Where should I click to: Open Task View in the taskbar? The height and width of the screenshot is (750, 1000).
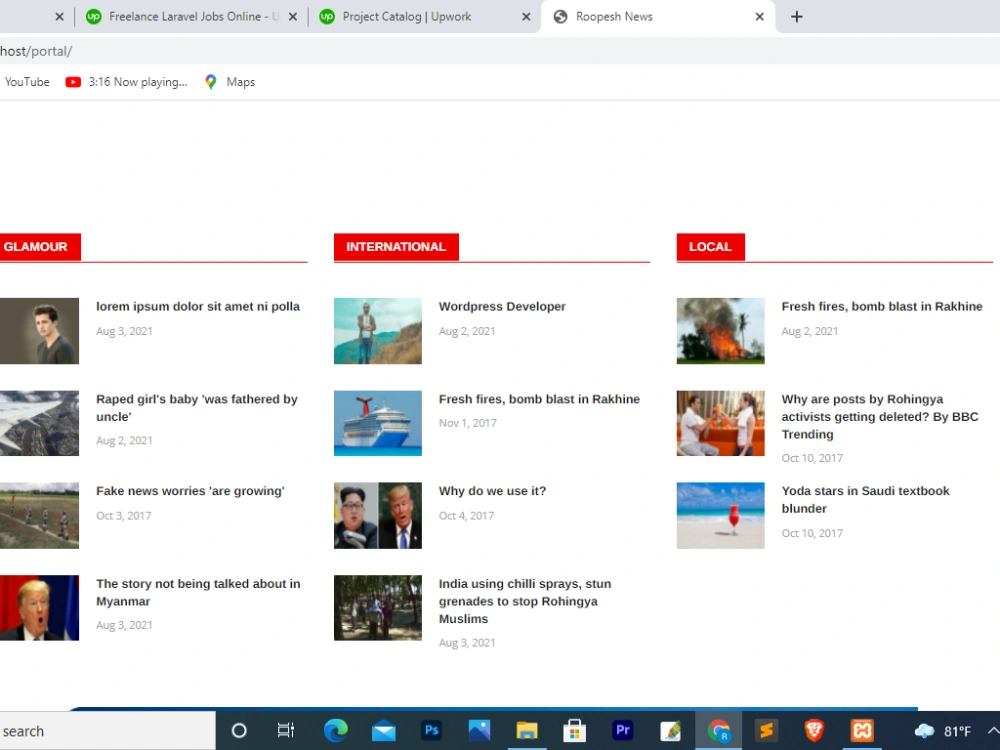[x=286, y=730]
